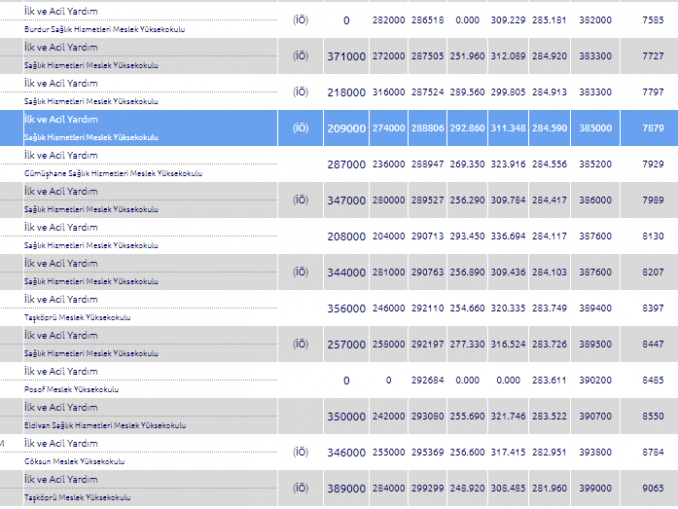Open İlk ve Acil Yardım in highlighted row

point(61,119)
